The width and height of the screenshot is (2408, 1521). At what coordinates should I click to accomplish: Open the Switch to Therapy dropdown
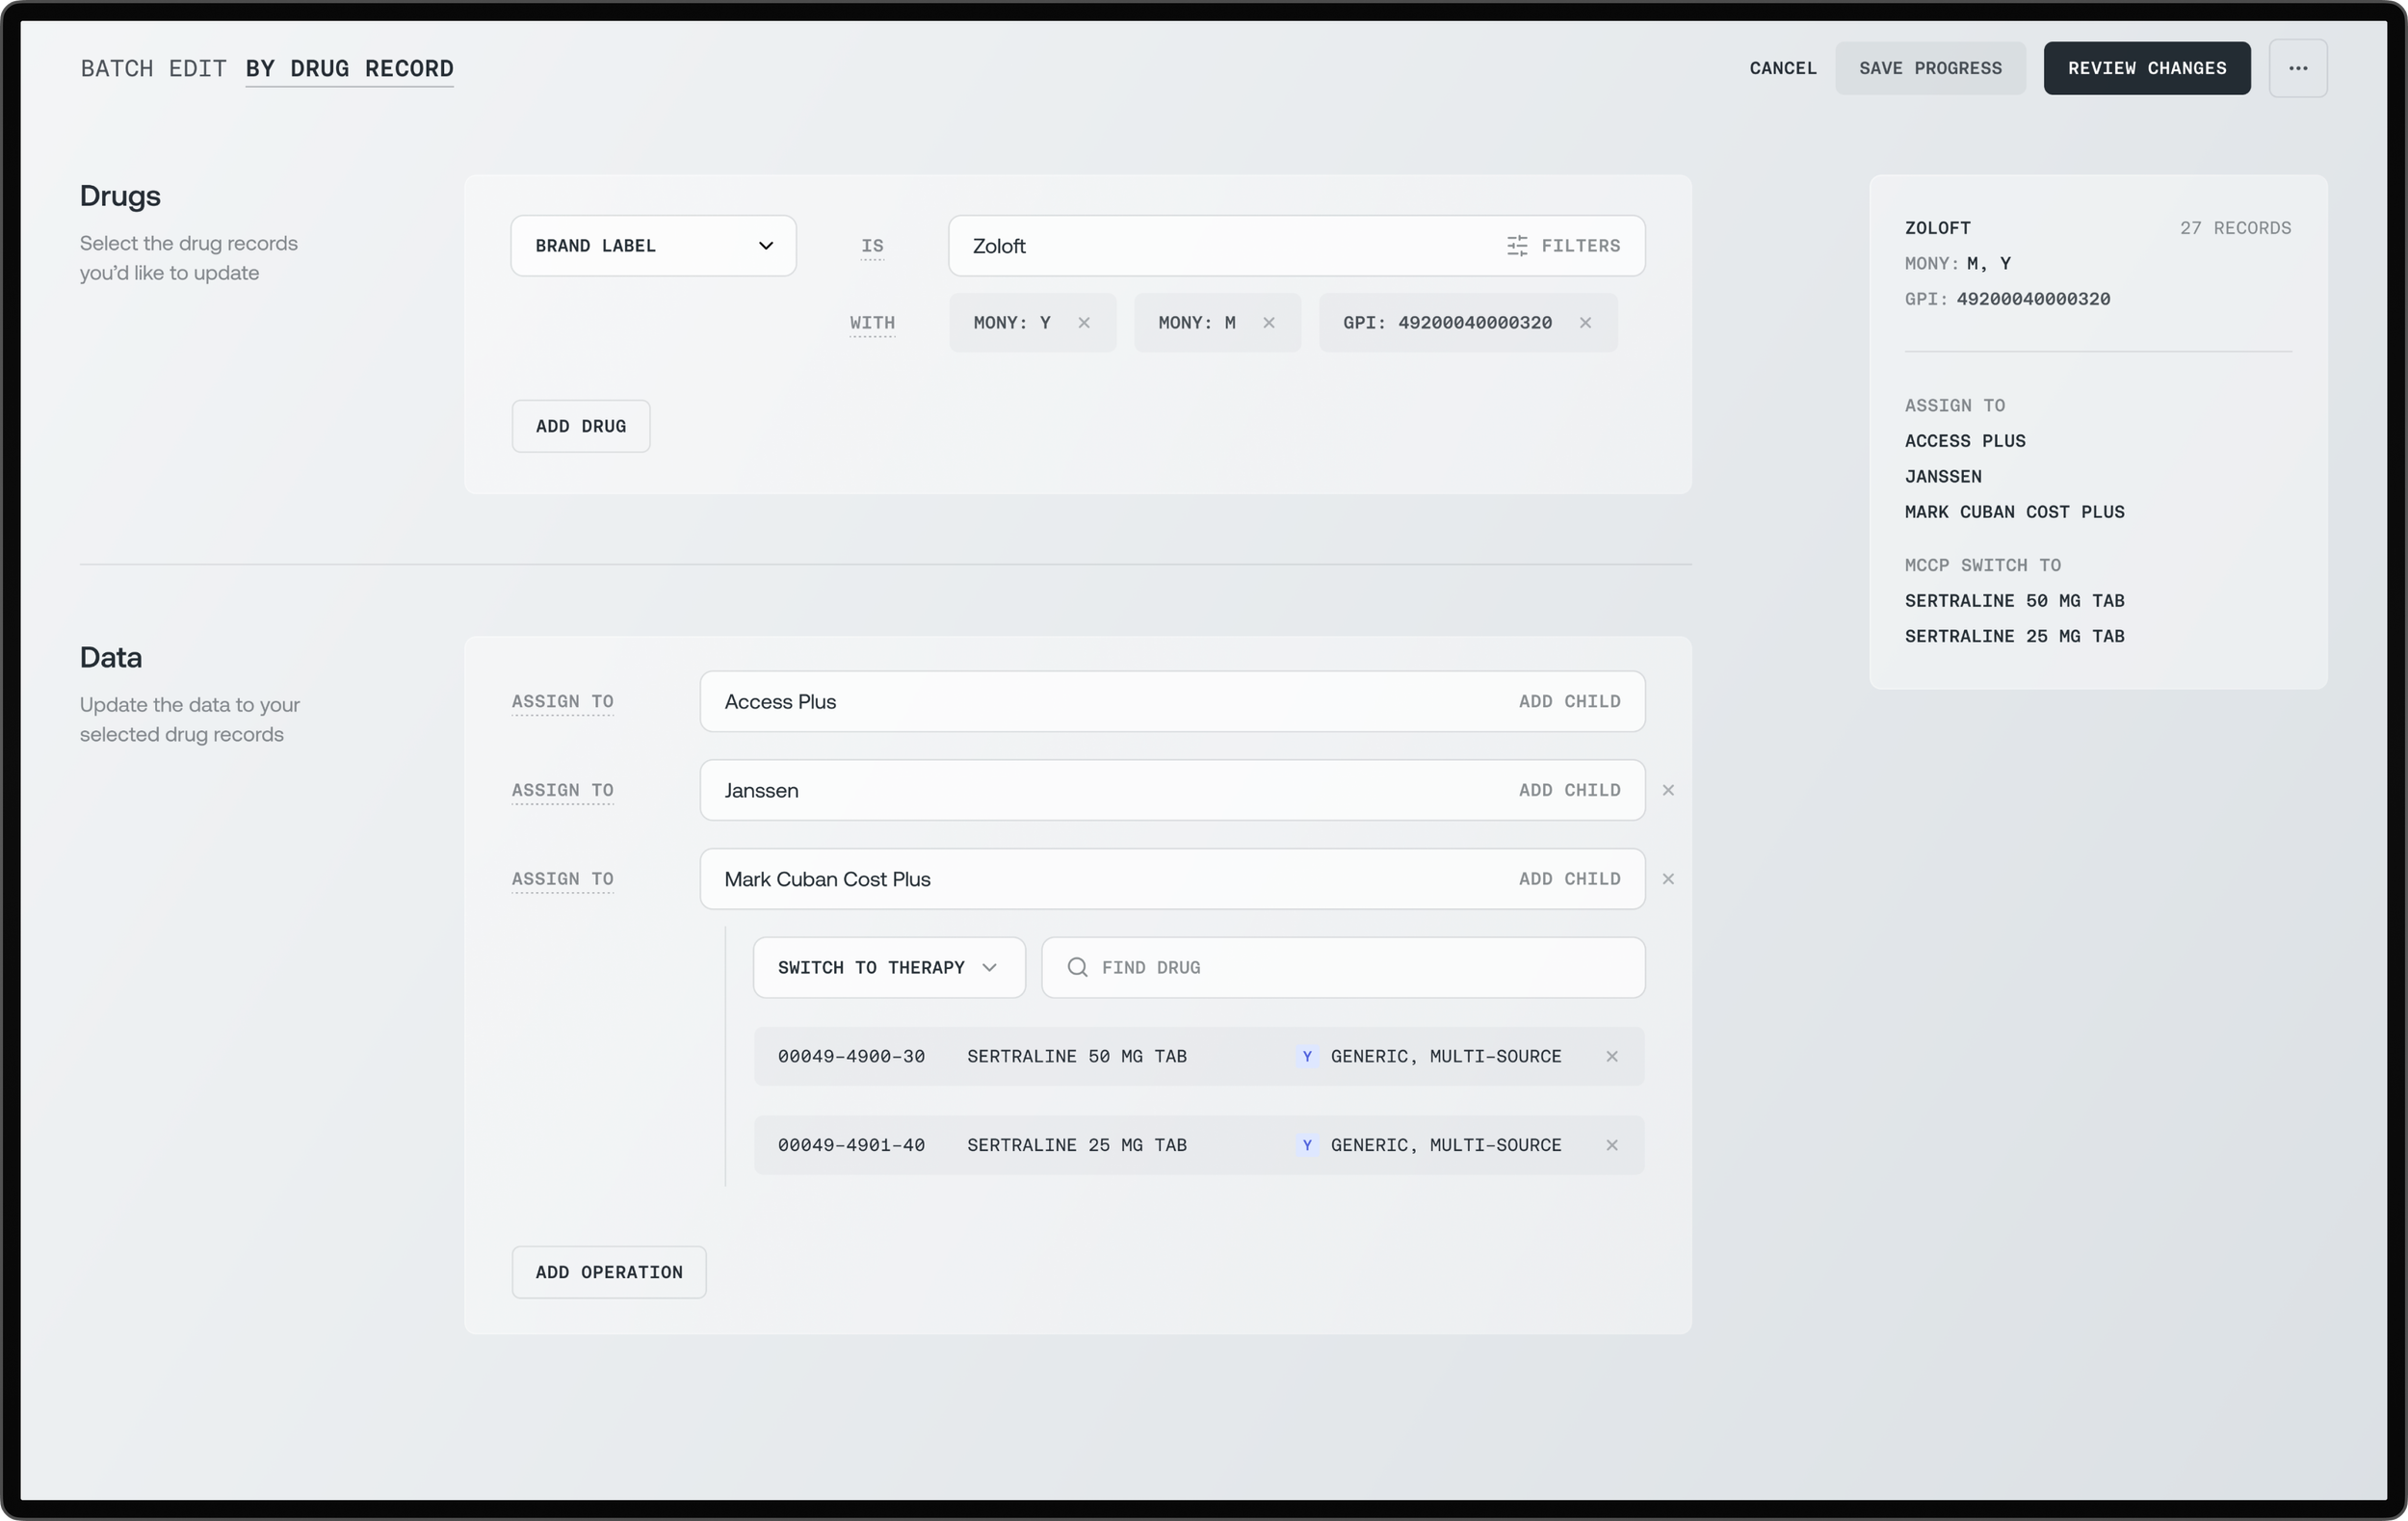click(x=889, y=967)
